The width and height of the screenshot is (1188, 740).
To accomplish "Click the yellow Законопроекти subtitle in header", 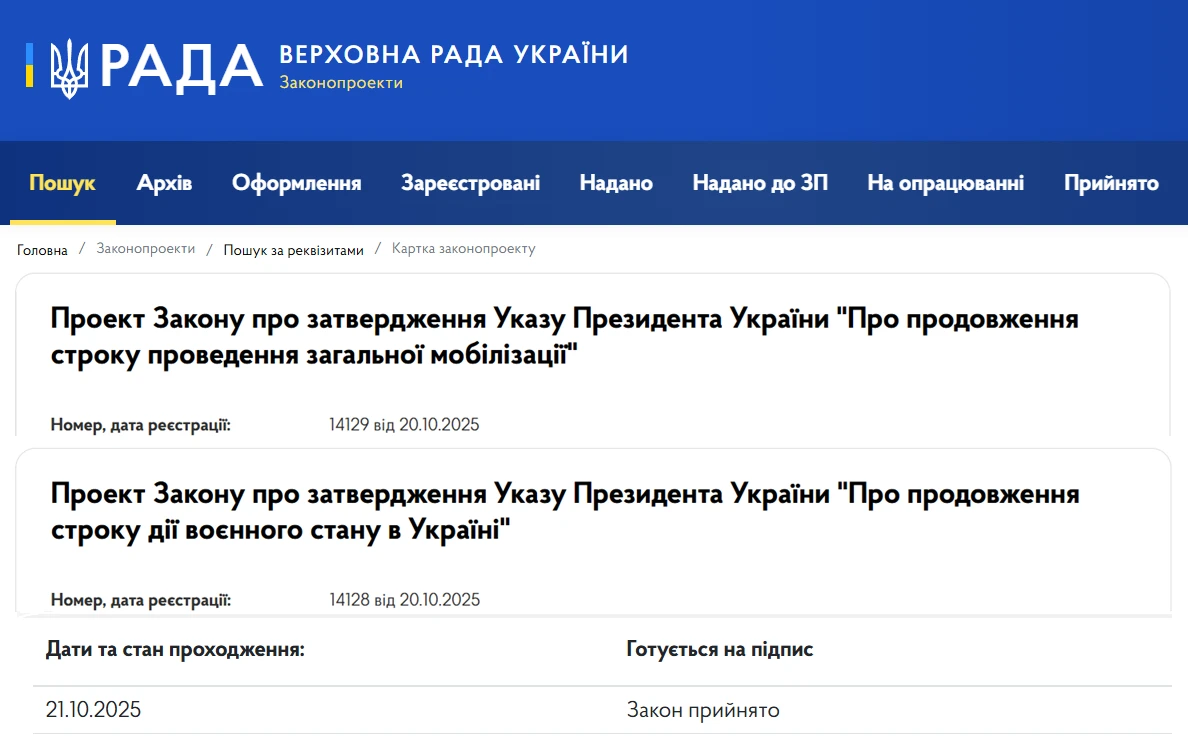I will 341,83.
